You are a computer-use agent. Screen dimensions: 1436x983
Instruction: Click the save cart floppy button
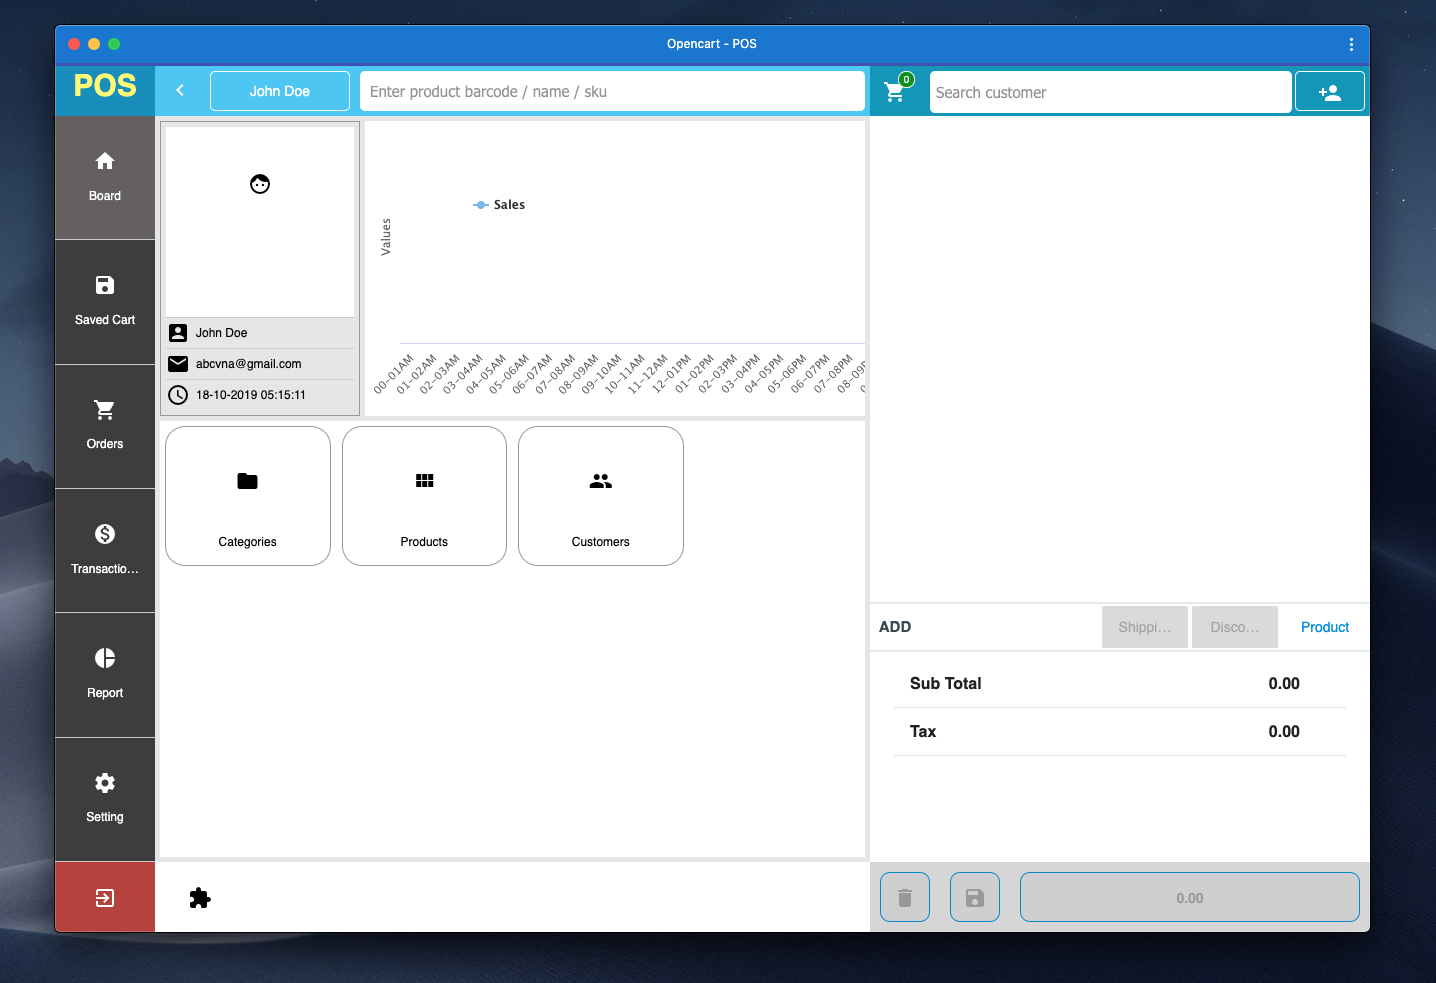(x=975, y=897)
